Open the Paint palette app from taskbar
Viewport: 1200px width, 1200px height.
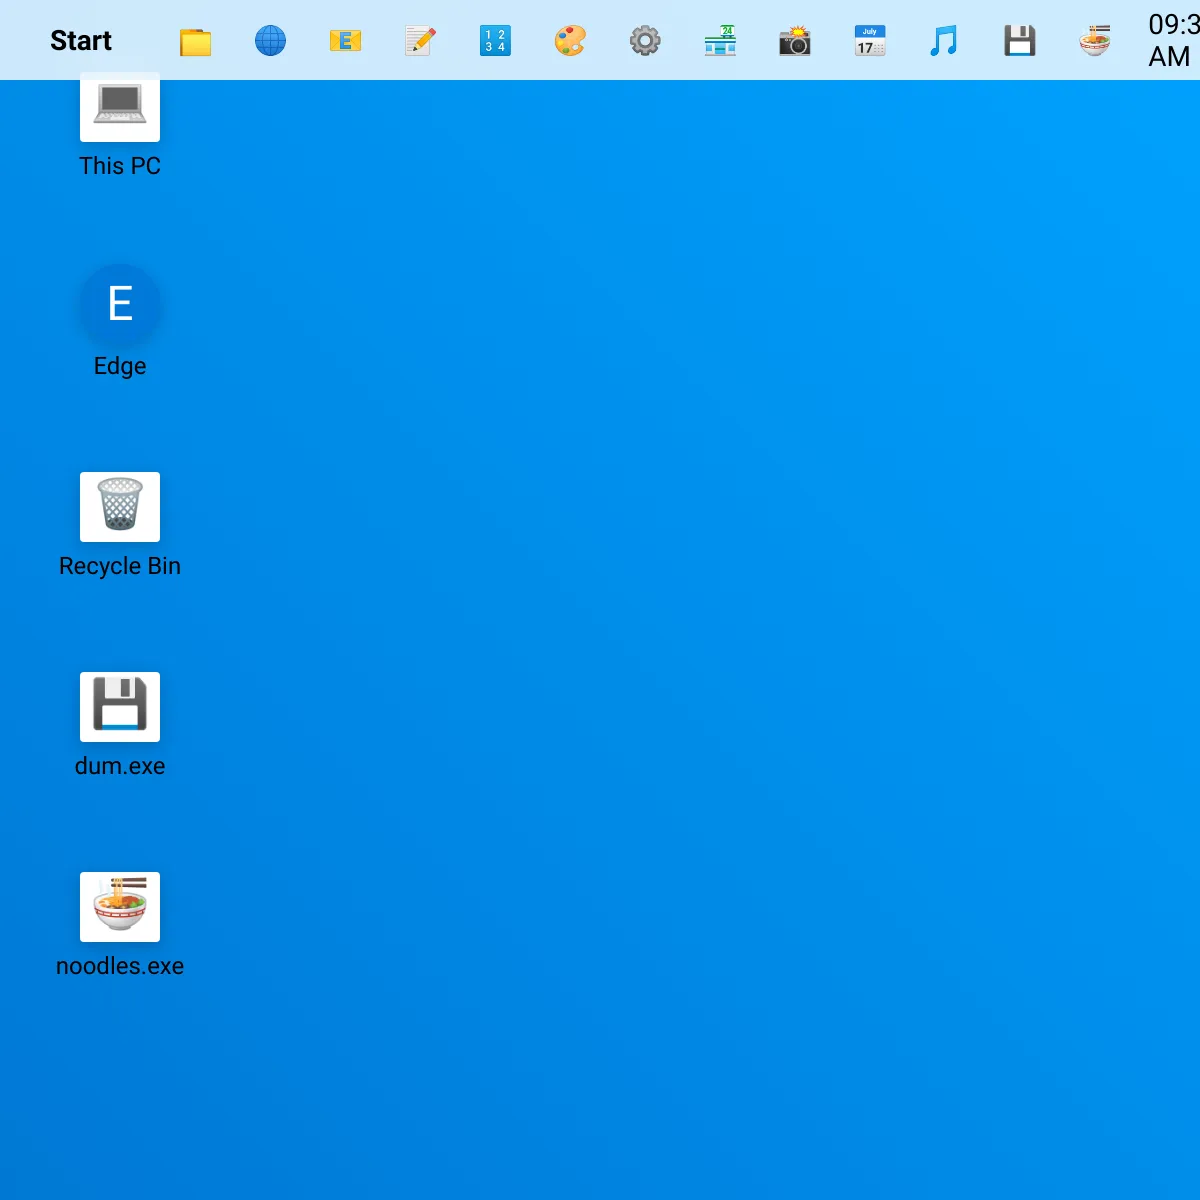[569, 40]
